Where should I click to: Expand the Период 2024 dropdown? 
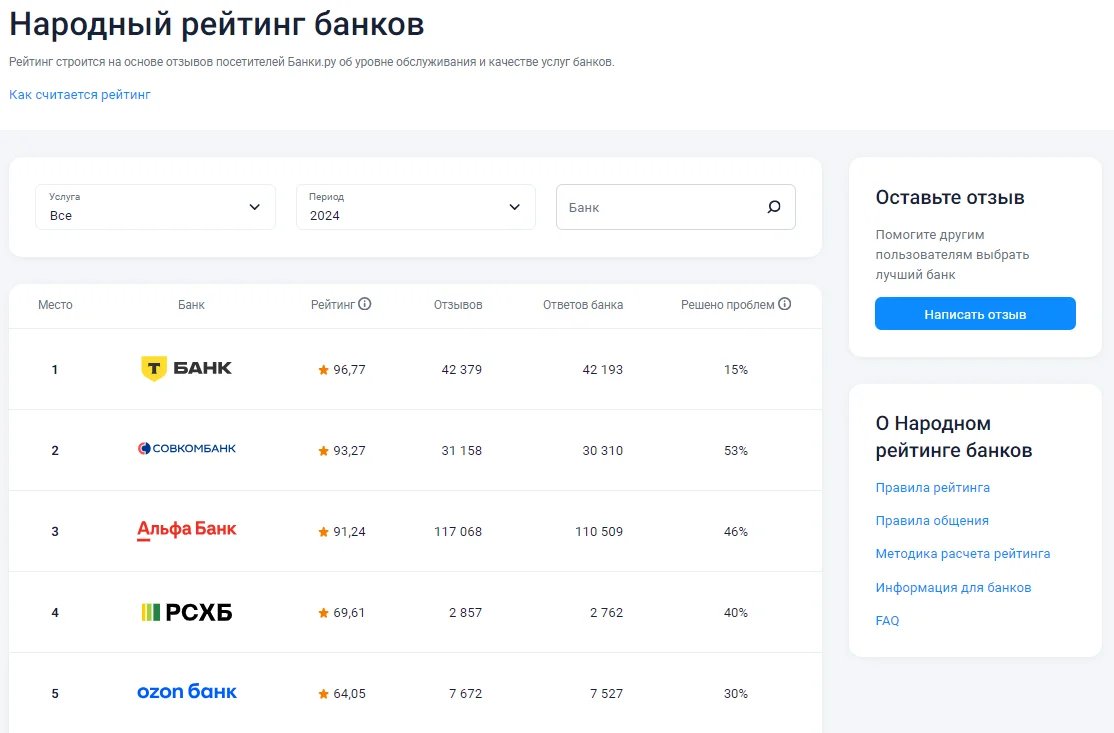(x=416, y=207)
